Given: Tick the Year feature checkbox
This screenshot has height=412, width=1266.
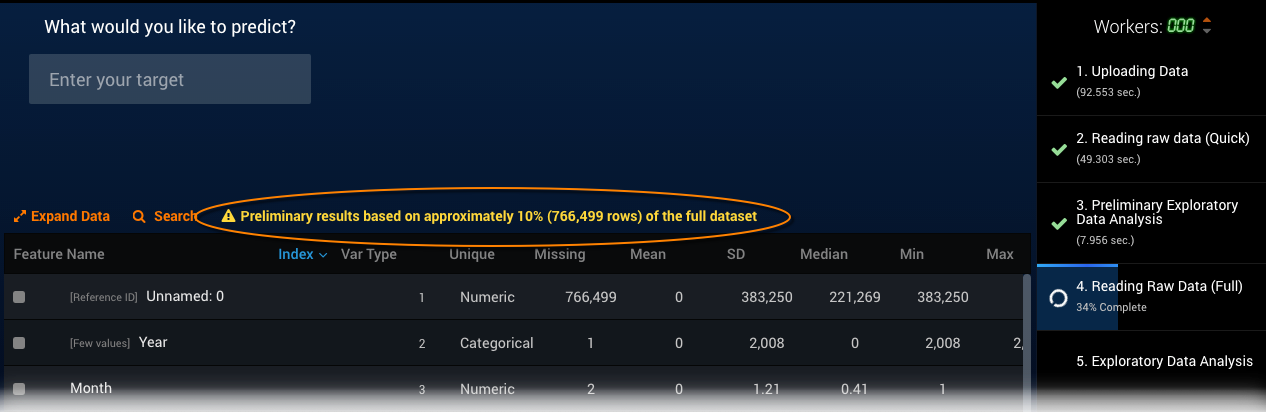Looking at the screenshot, I should pyautogui.click(x=19, y=343).
